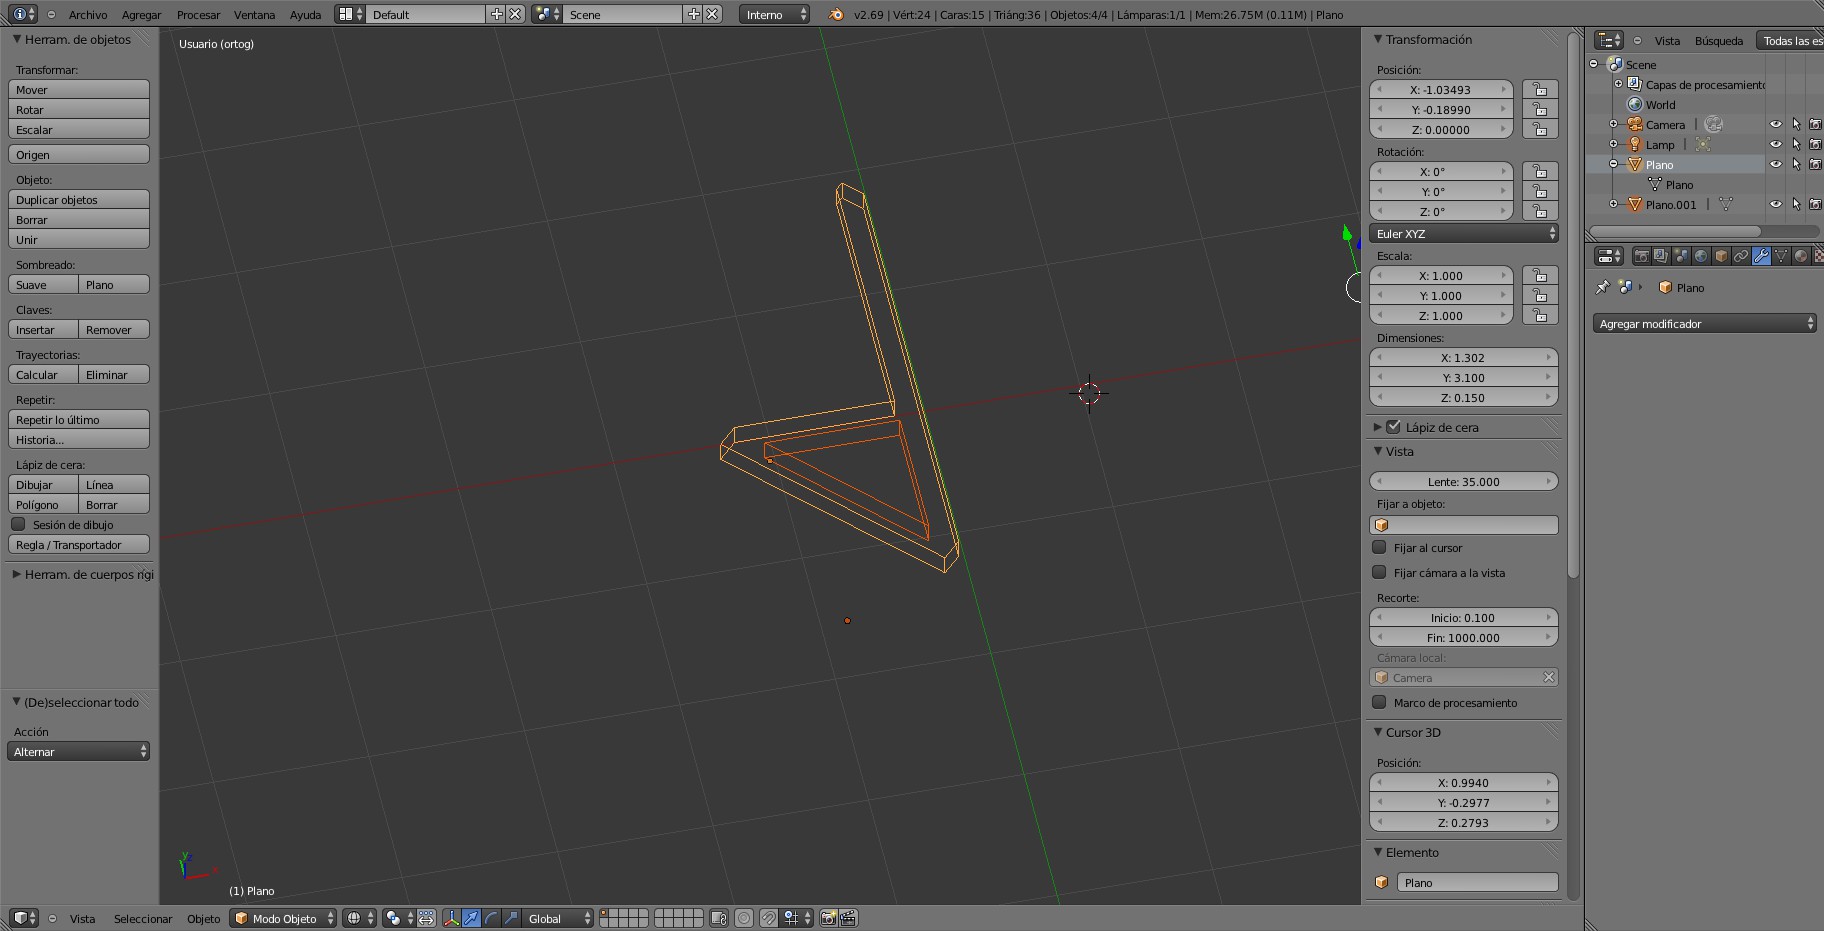The width and height of the screenshot is (1824, 931).
Task: Enable Sesión de dibujo checkbox
Action: coord(18,524)
